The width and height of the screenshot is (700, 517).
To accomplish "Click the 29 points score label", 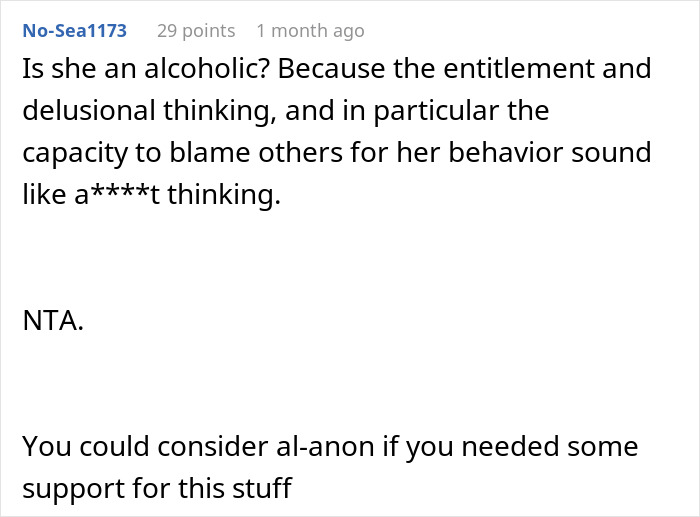I will 196,31.
